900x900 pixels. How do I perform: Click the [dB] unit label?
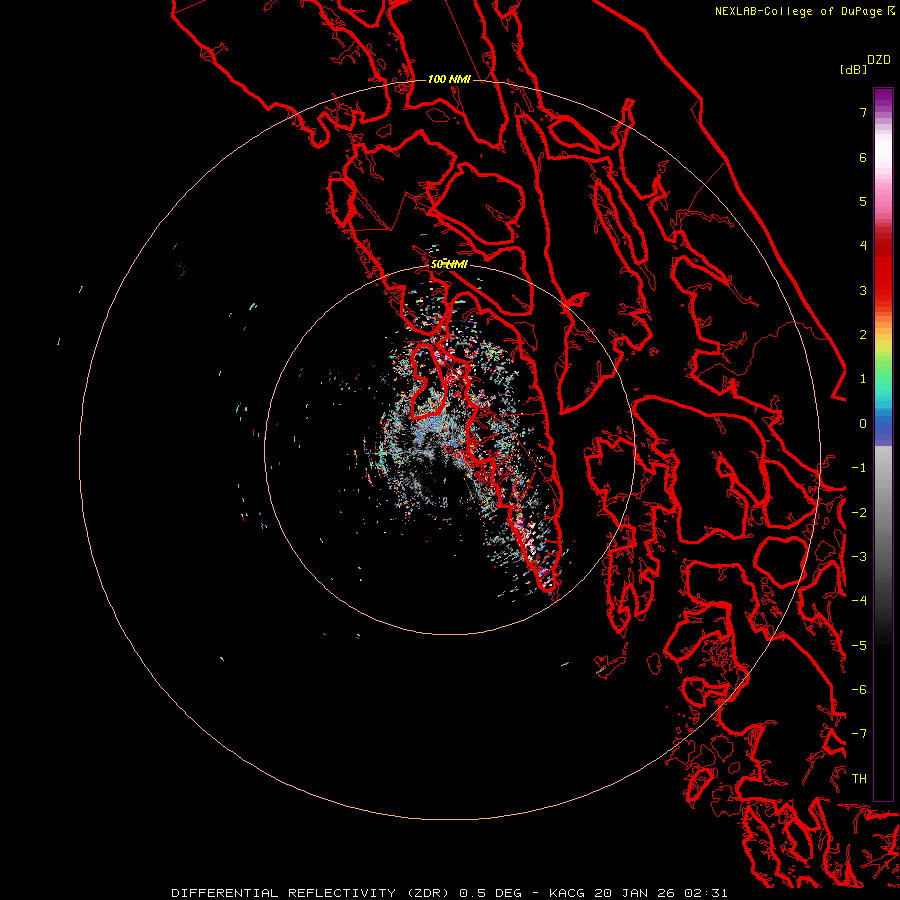854,69
